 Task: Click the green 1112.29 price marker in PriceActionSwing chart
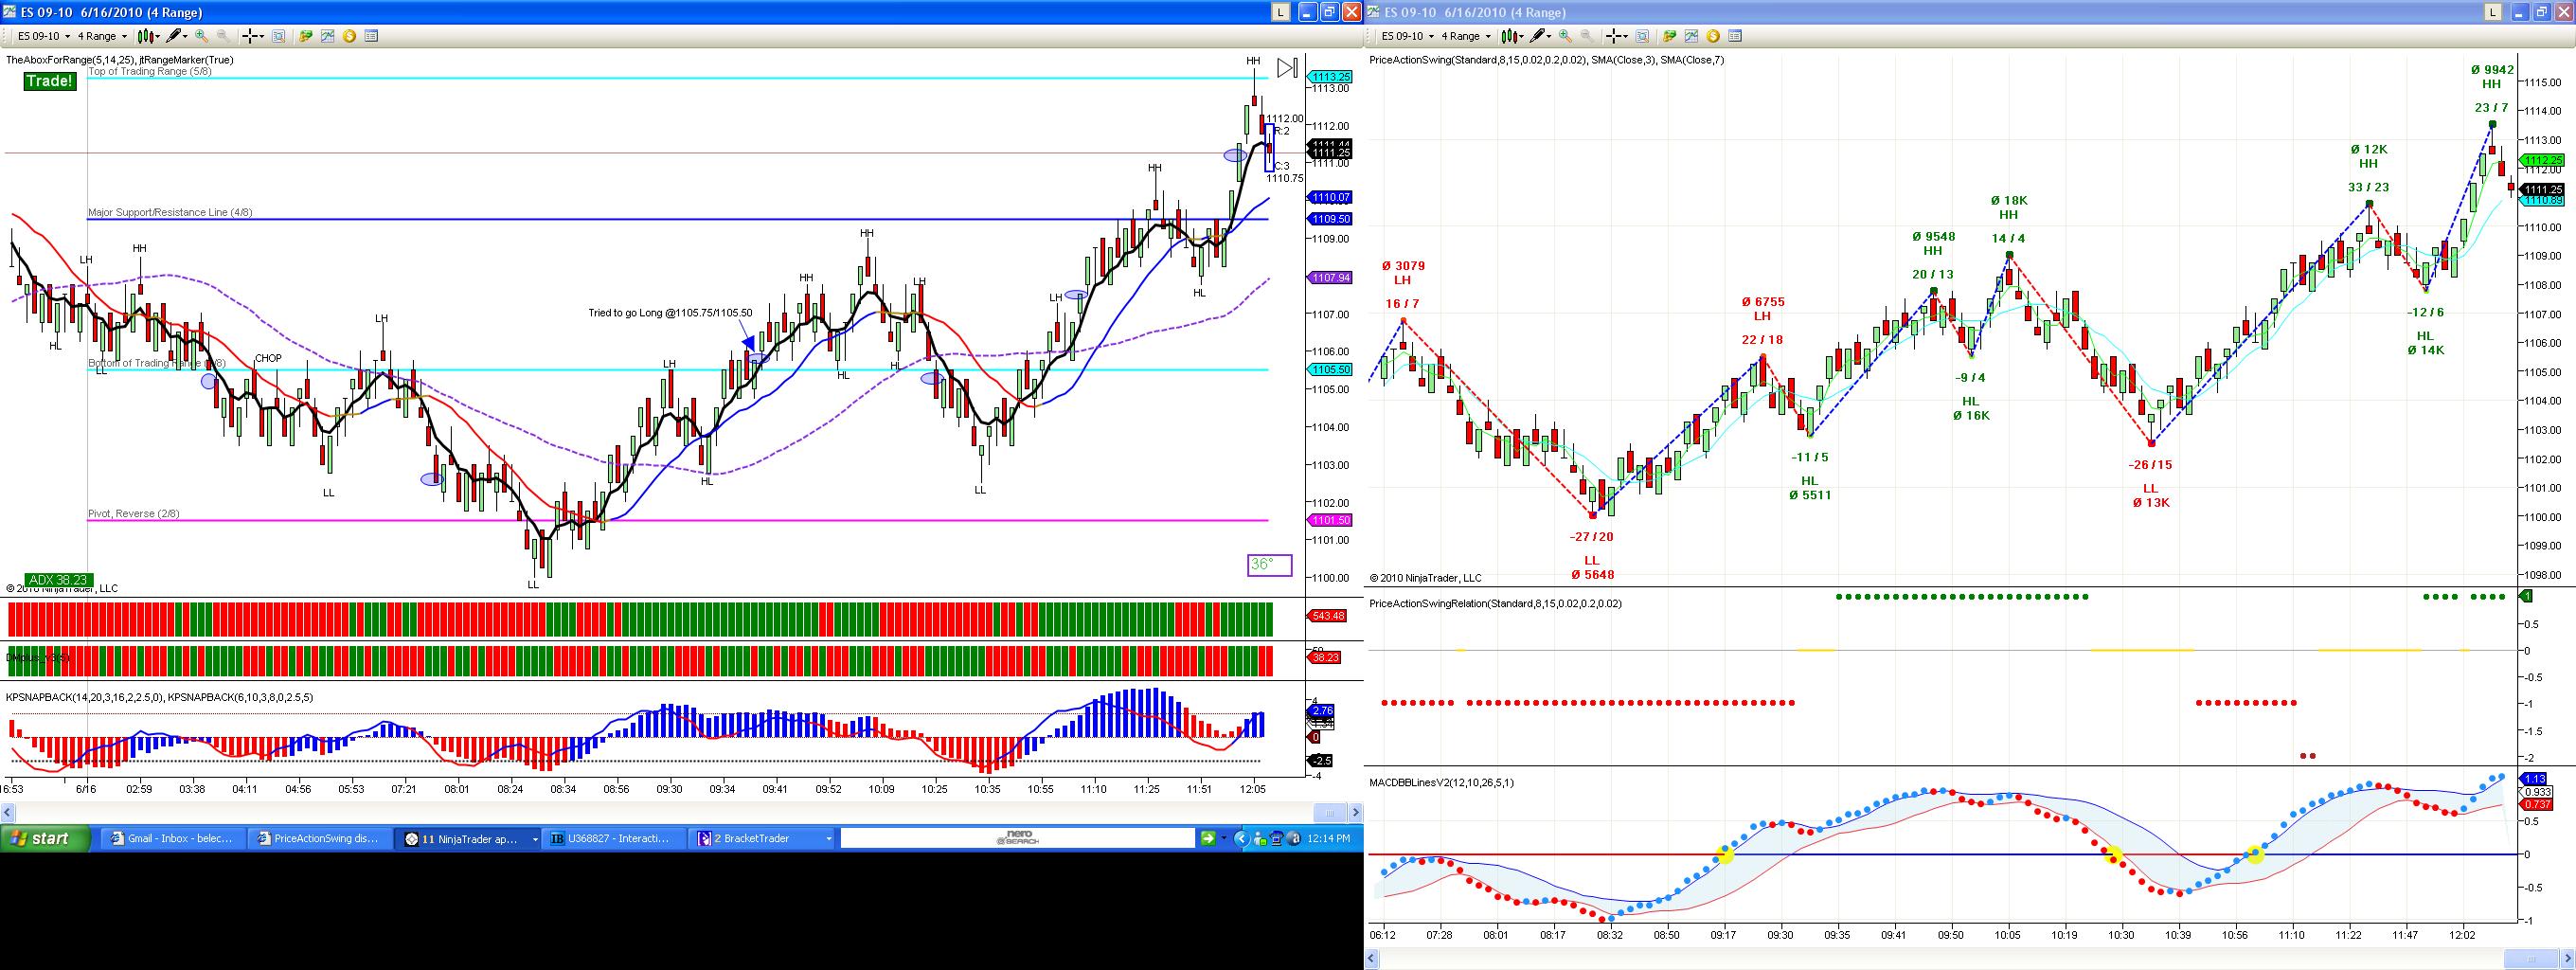coord(2541,160)
